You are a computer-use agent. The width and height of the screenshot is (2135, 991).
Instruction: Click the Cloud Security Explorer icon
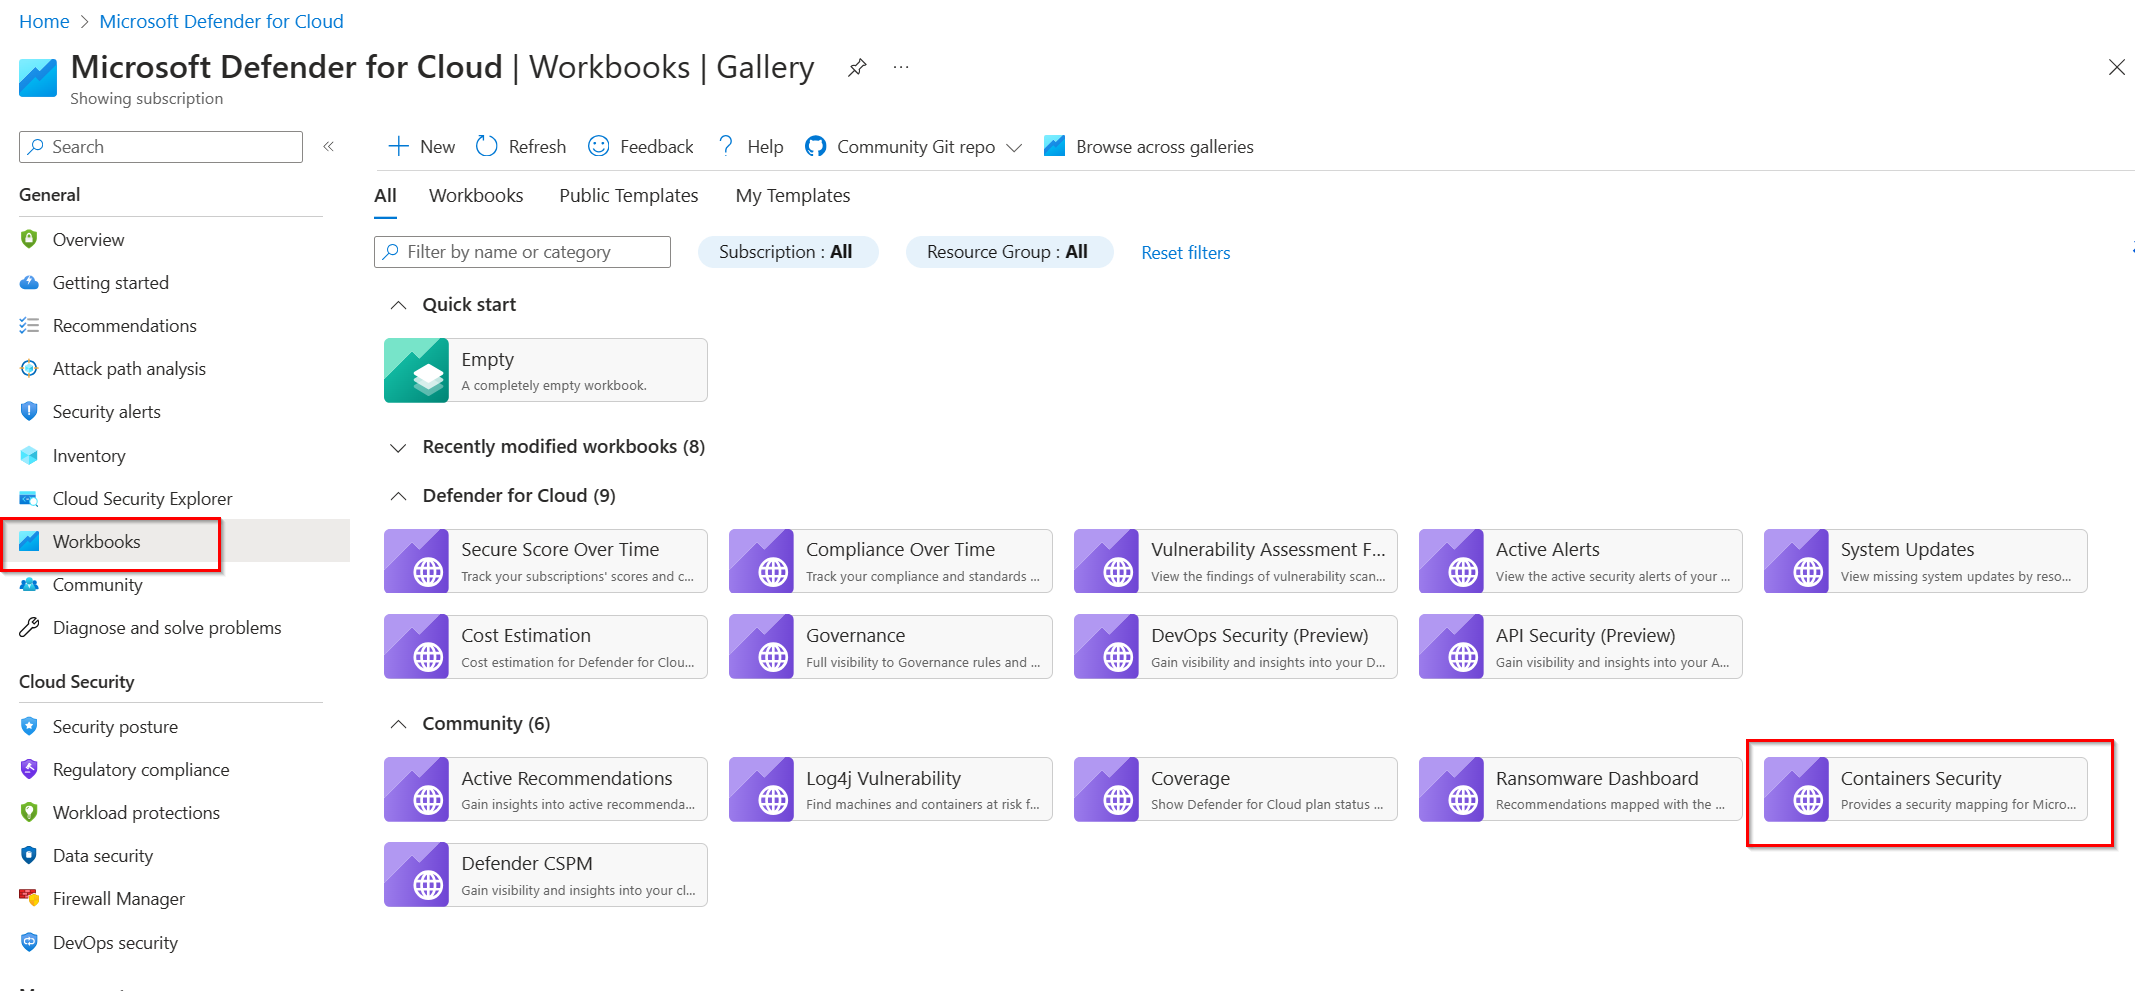29,498
